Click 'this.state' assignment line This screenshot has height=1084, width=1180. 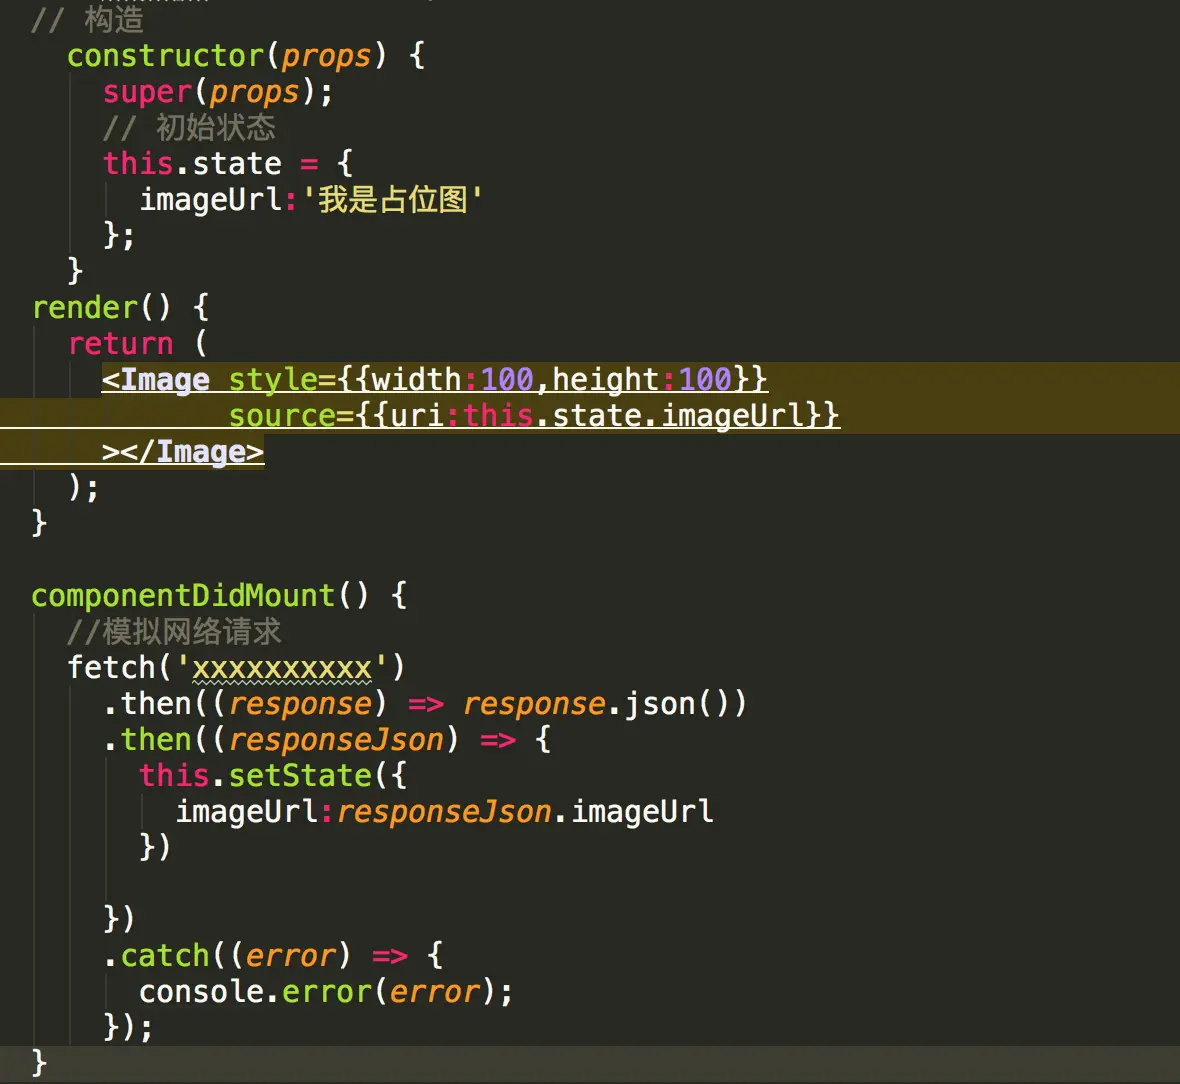(x=228, y=163)
